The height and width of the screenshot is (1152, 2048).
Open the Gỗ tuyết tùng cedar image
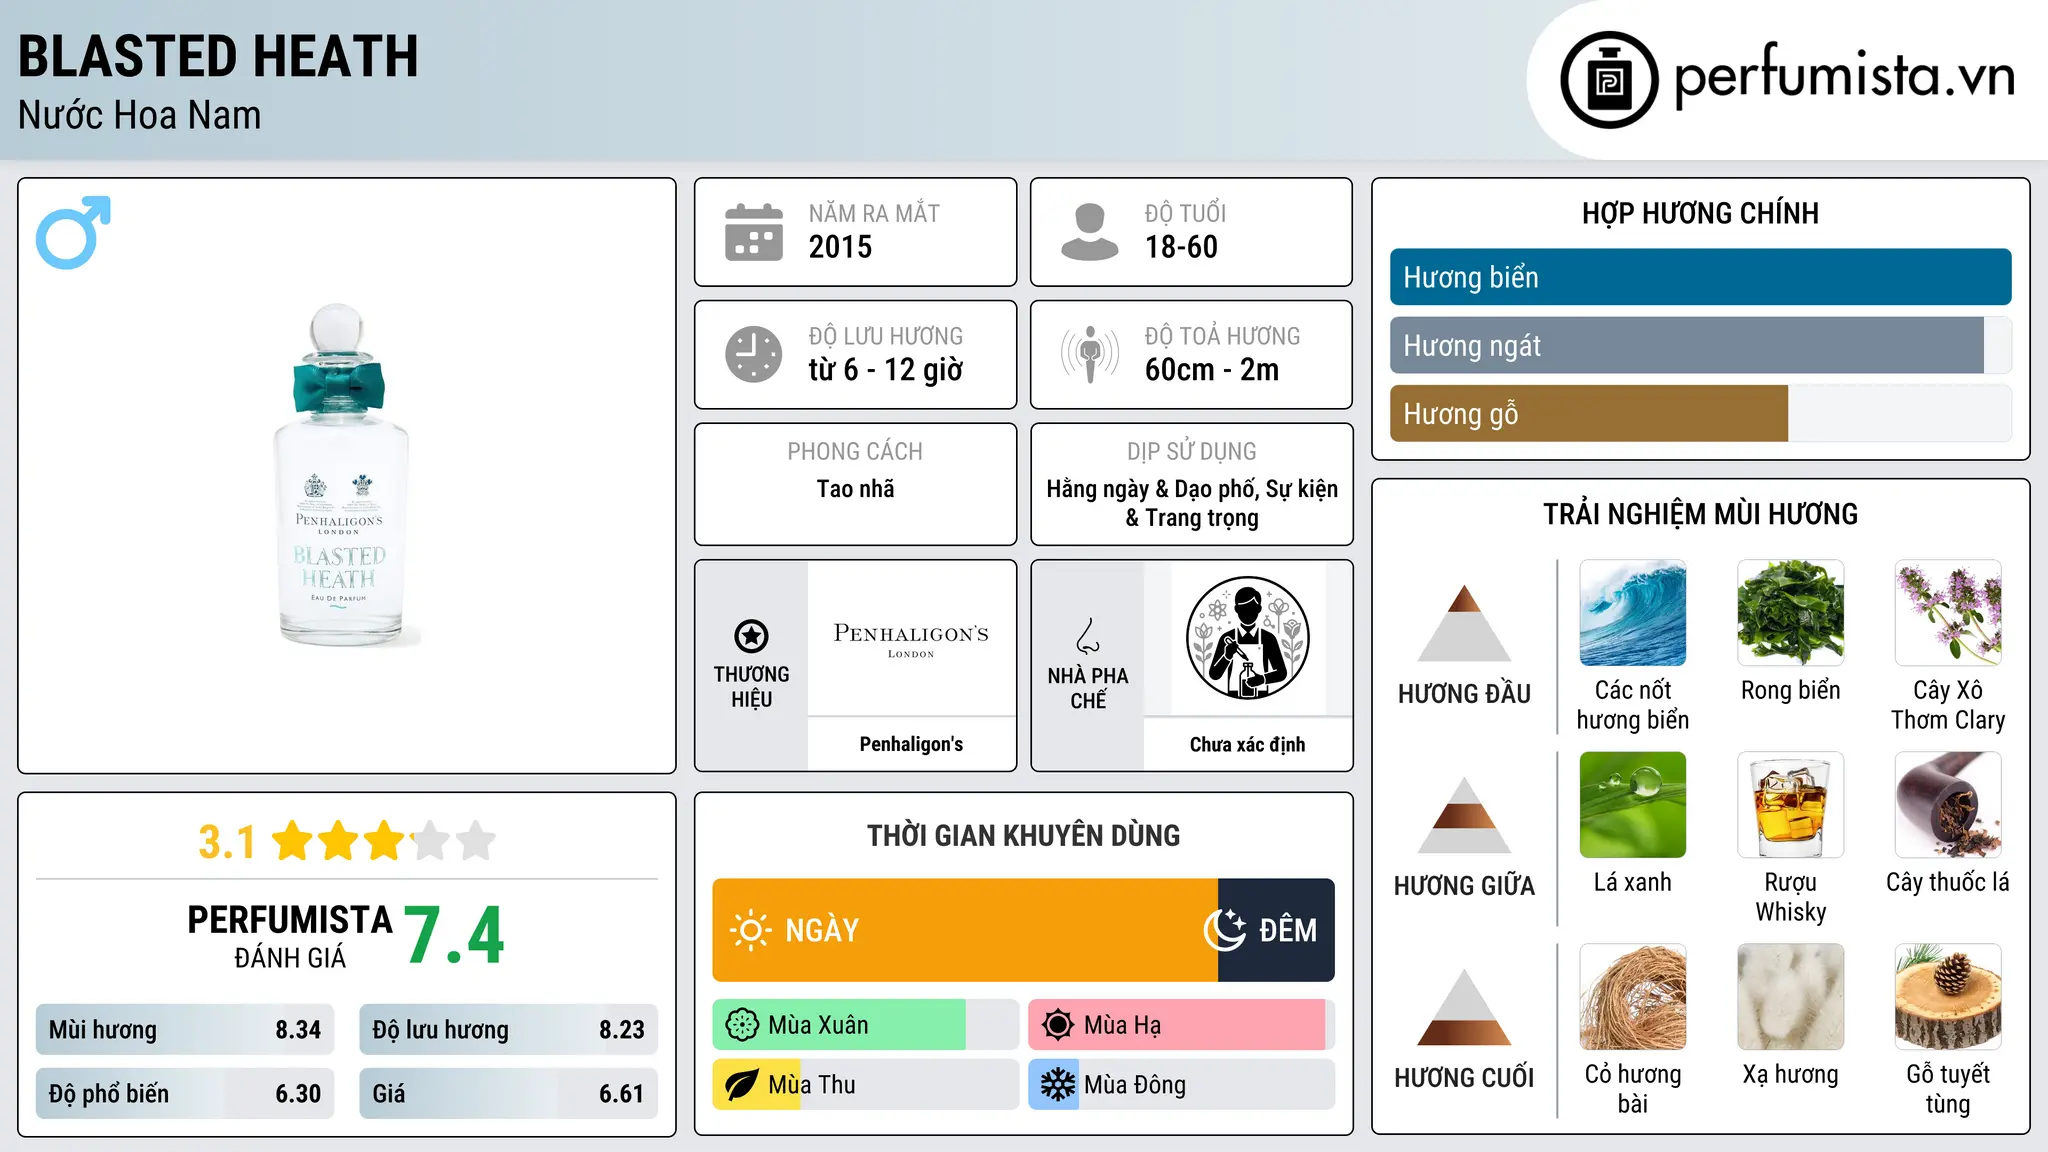pyautogui.click(x=1948, y=997)
